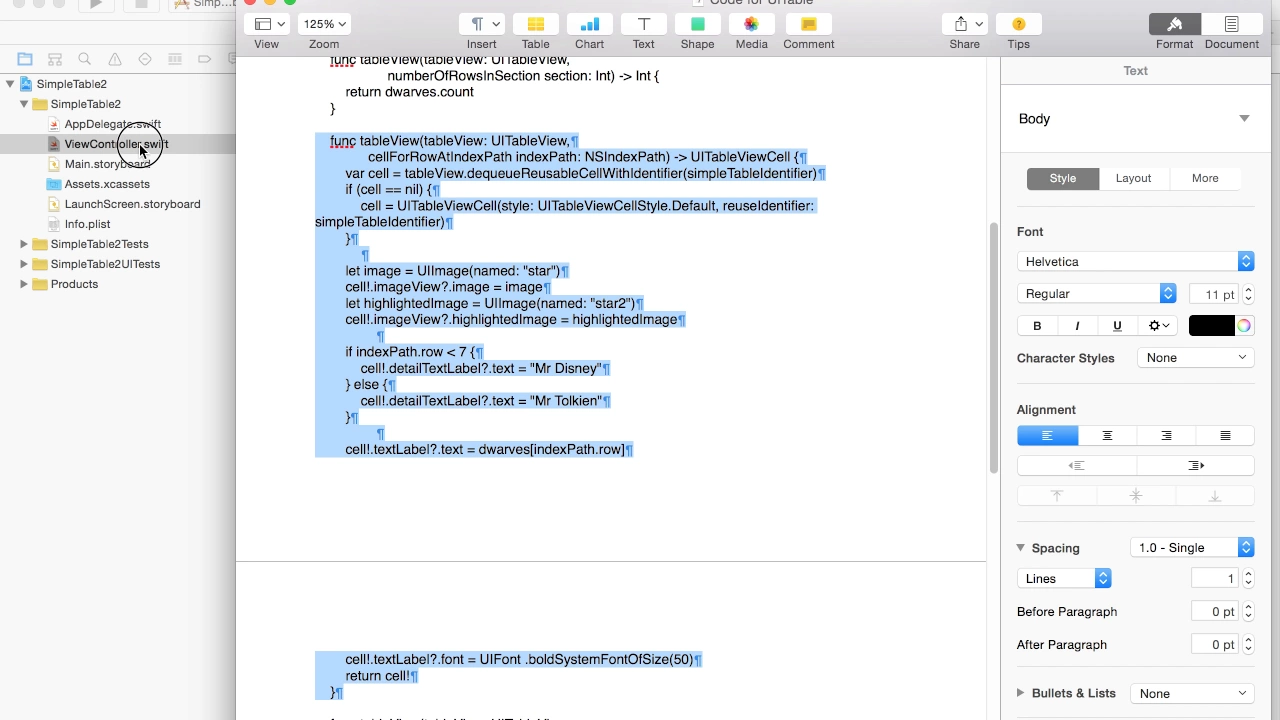Open the Character Styles None dropdown
This screenshot has width=1280, height=720.
point(1196,358)
